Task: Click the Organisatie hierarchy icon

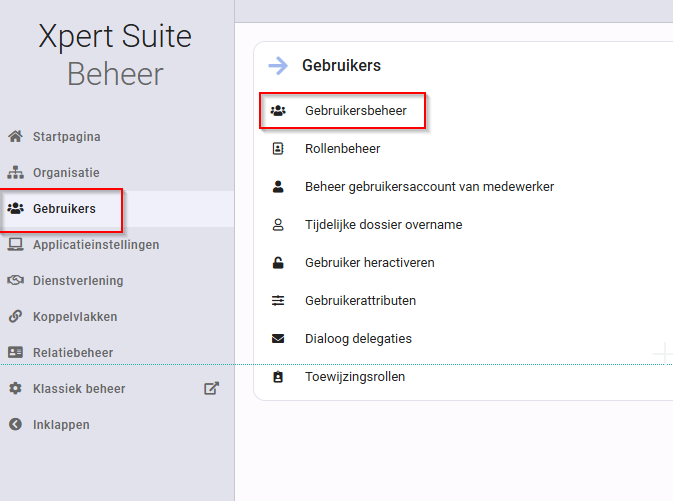Action: [15, 173]
